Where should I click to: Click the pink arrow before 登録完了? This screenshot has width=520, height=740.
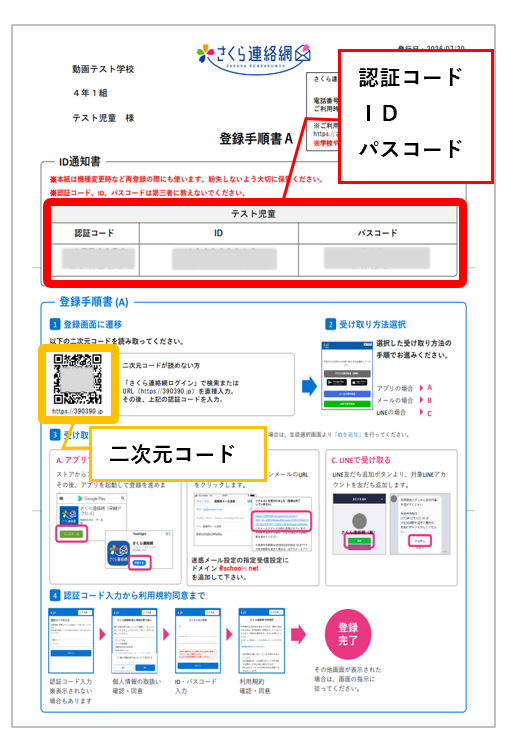click(x=298, y=634)
